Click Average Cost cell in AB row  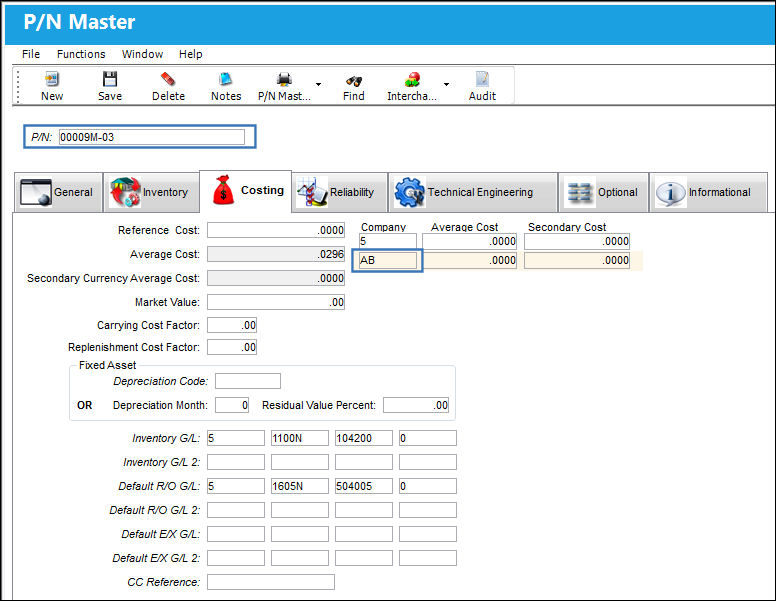(x=470, y=260)
